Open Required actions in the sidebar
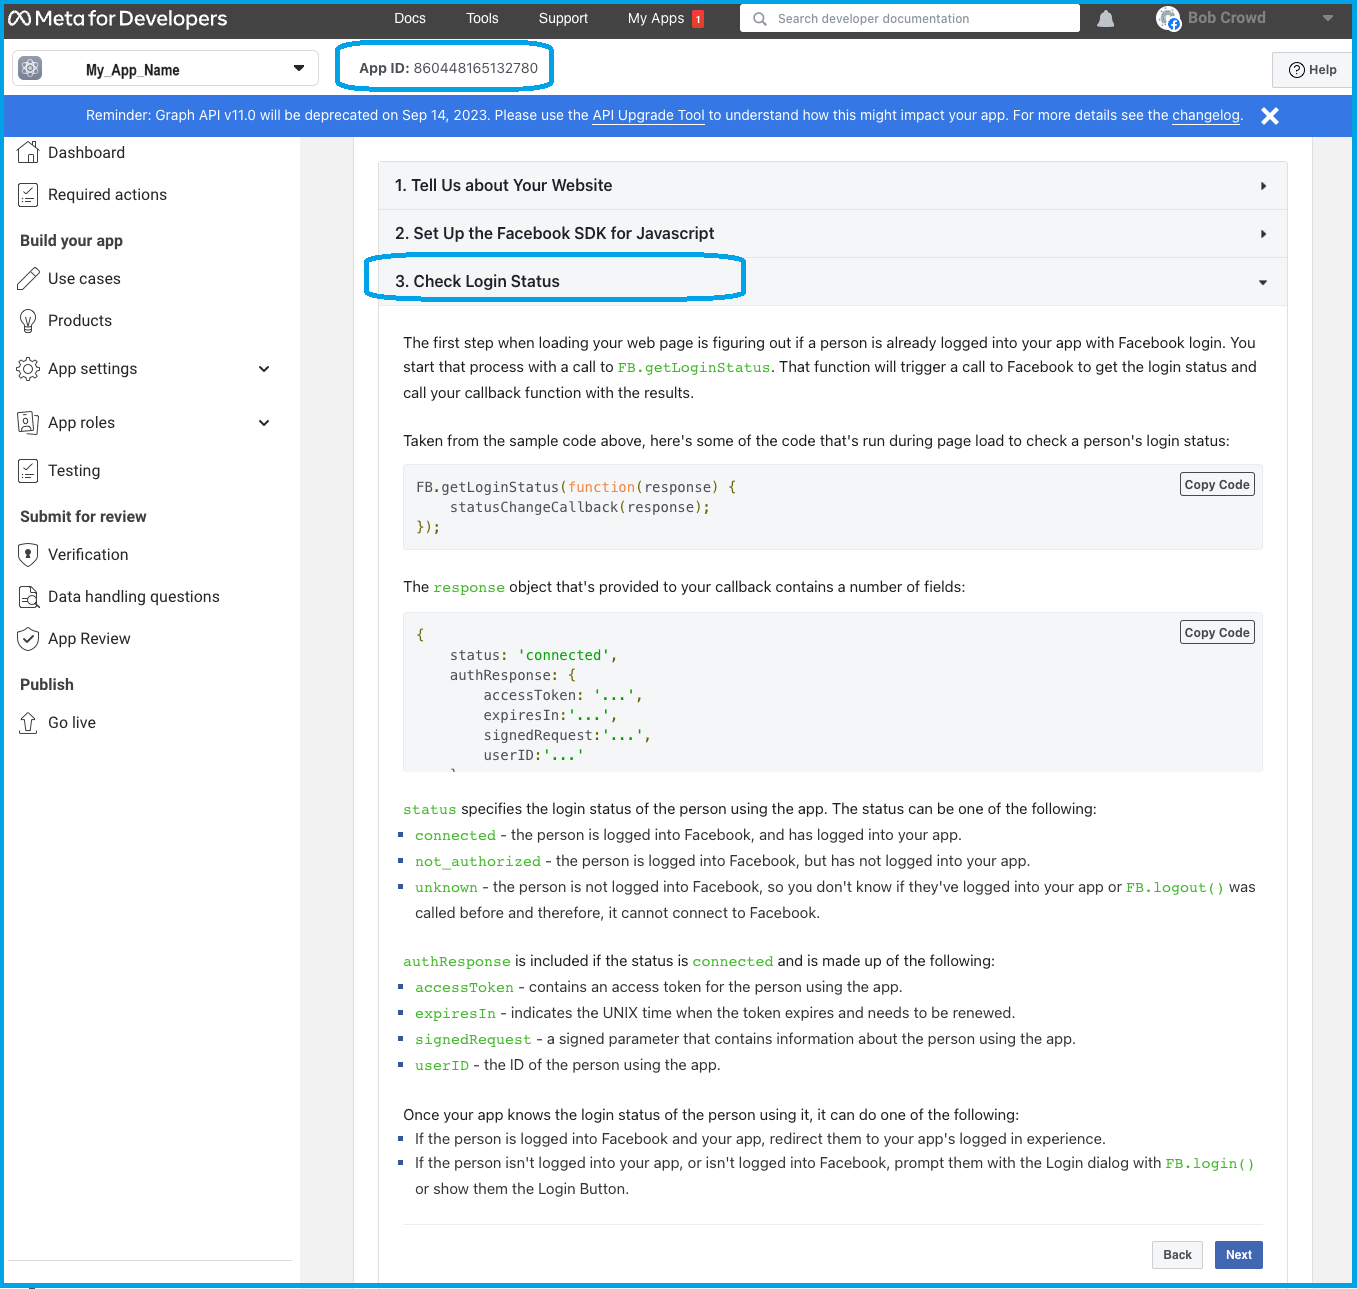The width and height of the screenshot is (1357, 1289). [x=107, y=195]
